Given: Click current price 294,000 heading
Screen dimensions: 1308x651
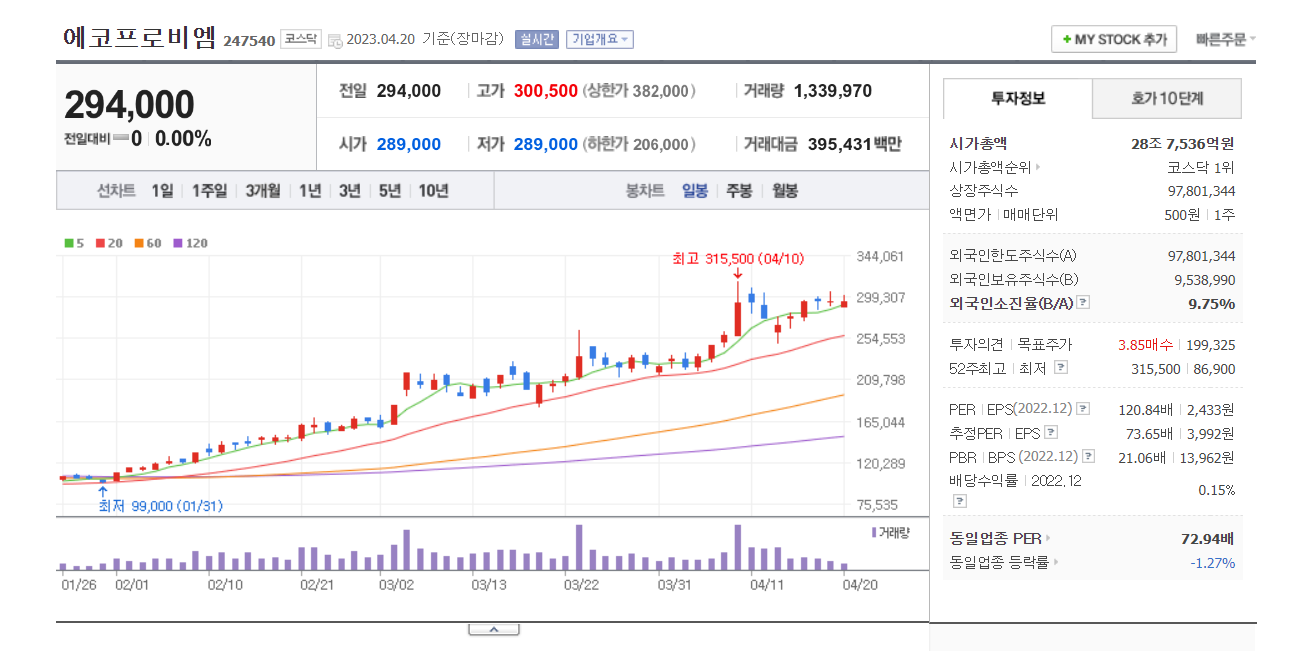Looking at the screenshot, I should (x=129, y=105).
